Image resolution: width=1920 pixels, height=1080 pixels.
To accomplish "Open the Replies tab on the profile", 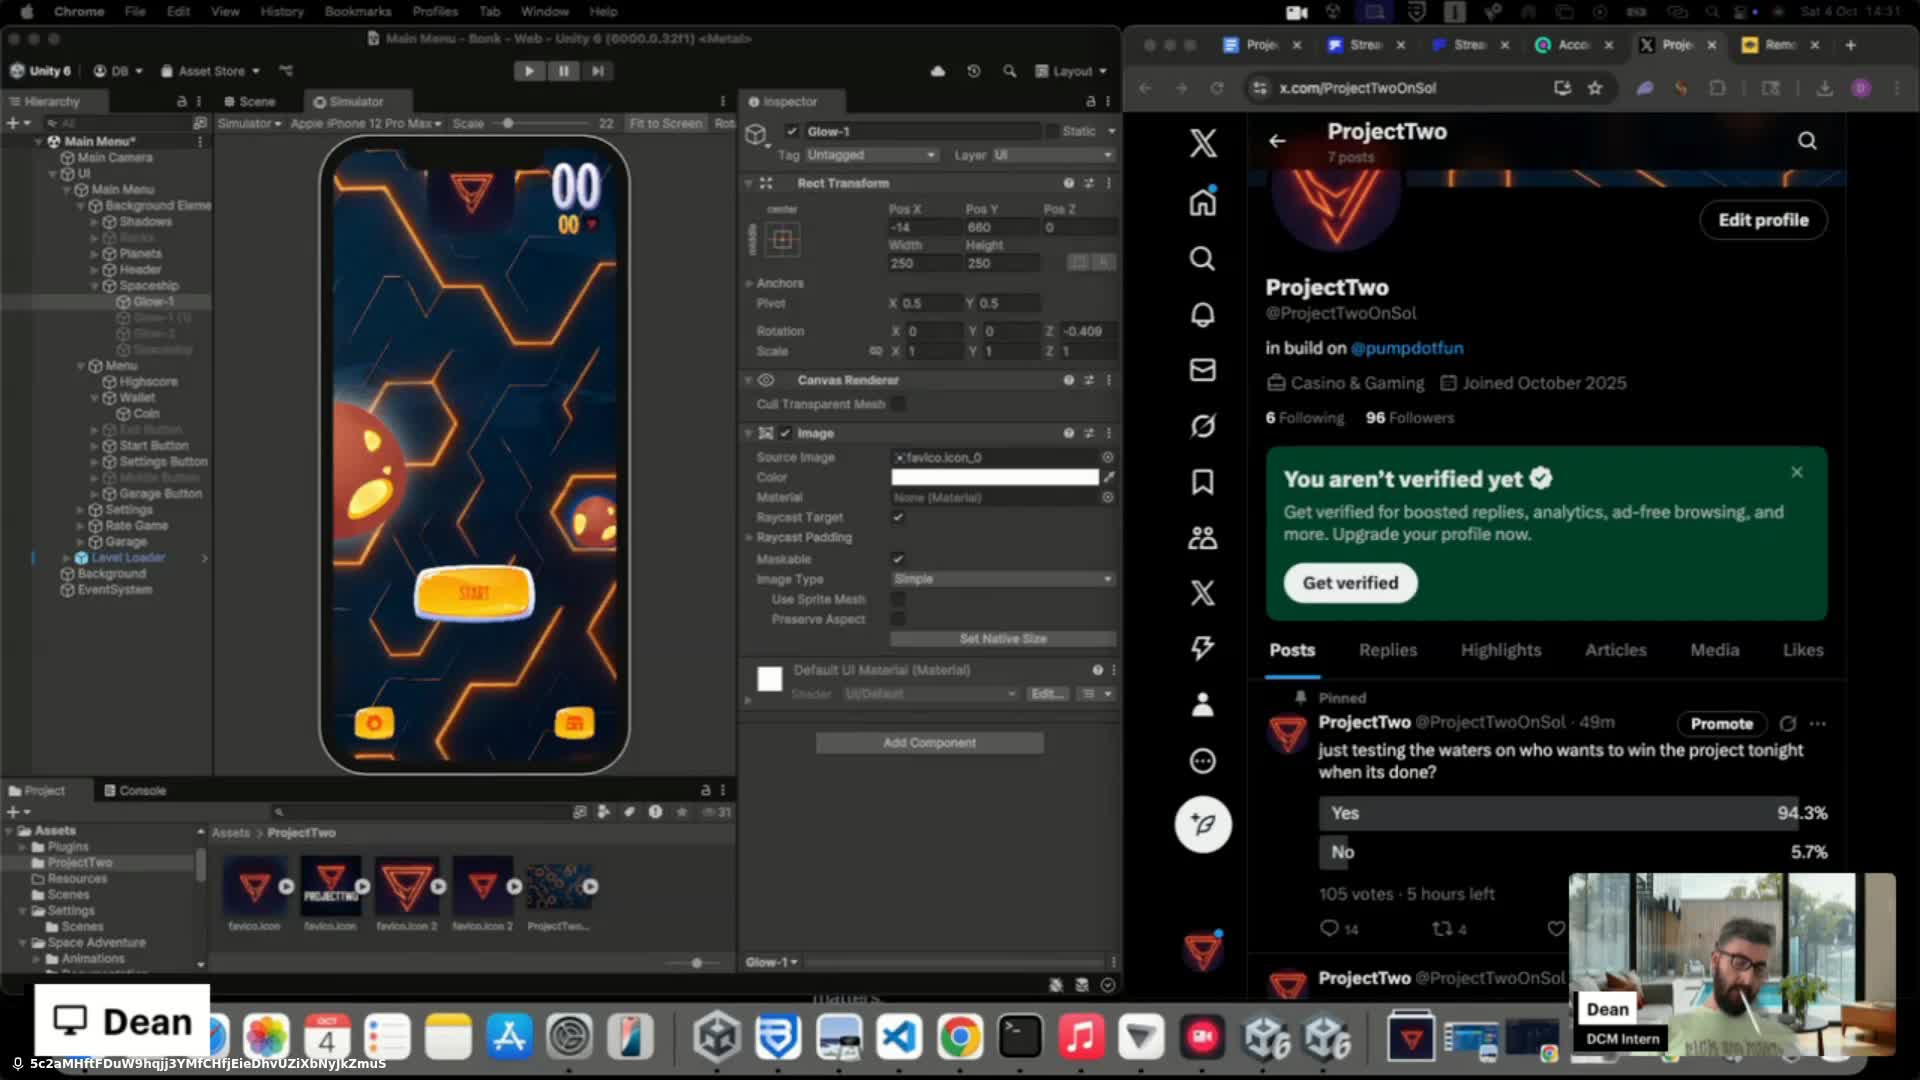I will 1387,650.
